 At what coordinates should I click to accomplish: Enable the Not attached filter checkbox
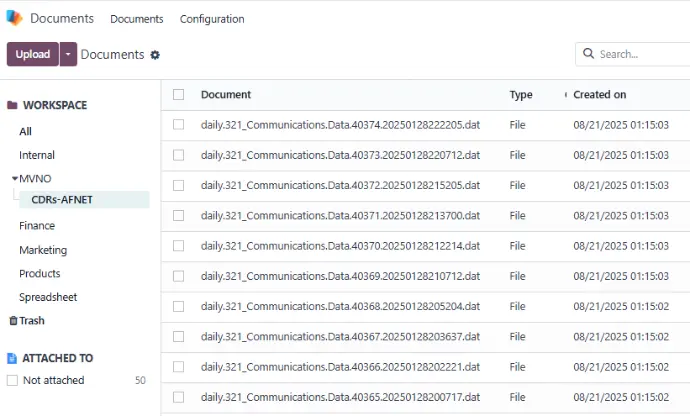coord(12,380)
